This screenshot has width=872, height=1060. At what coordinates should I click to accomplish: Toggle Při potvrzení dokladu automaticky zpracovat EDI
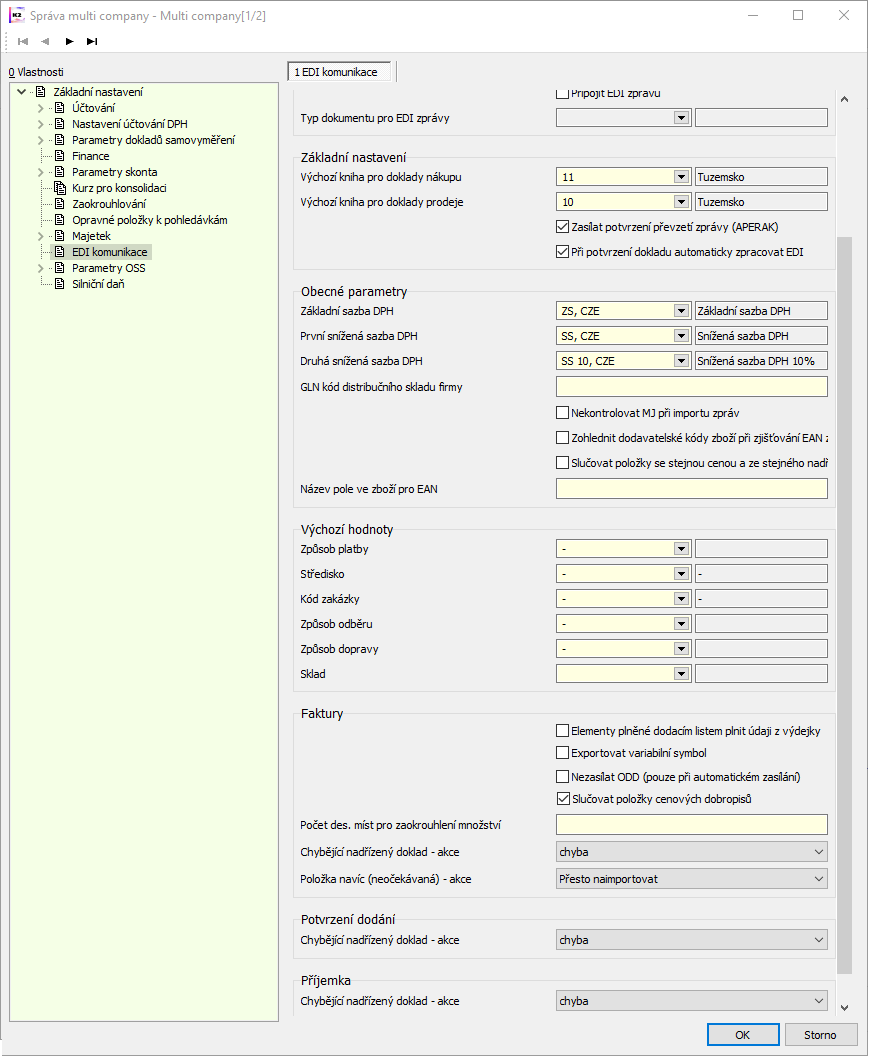tap(562, 251)
